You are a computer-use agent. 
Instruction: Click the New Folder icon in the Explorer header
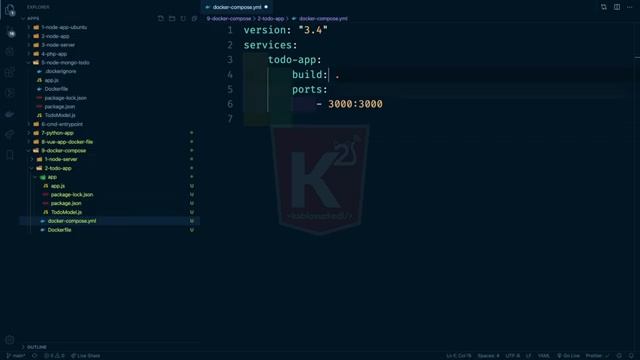pyautogui.click(x=172, y=18)
